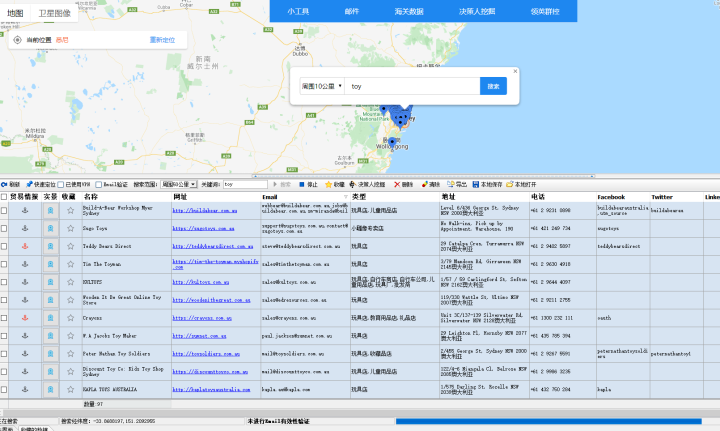Open the 海关数据 tab

[409, 11]
